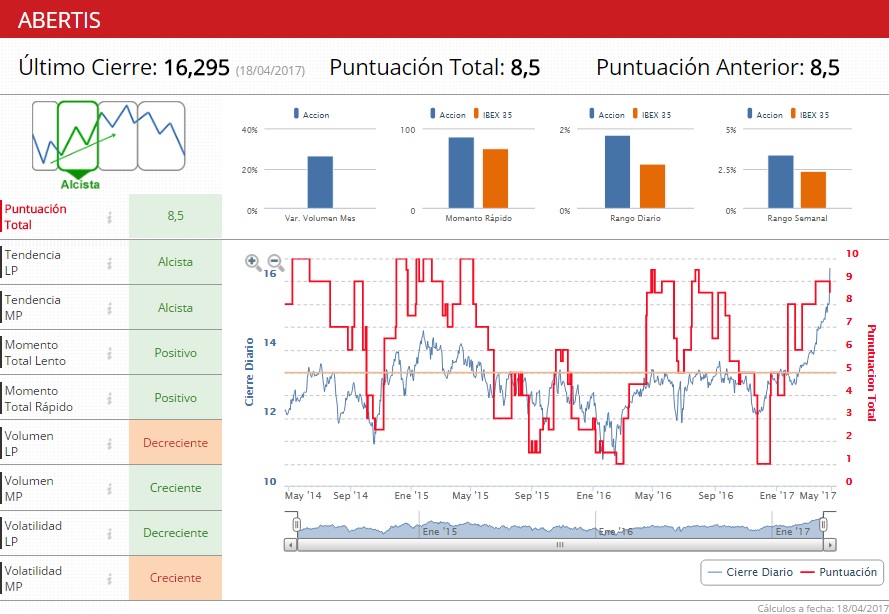Toggle Accion legend in Rango Diario chart
This screenshot has height=614, width=889.
607,114
